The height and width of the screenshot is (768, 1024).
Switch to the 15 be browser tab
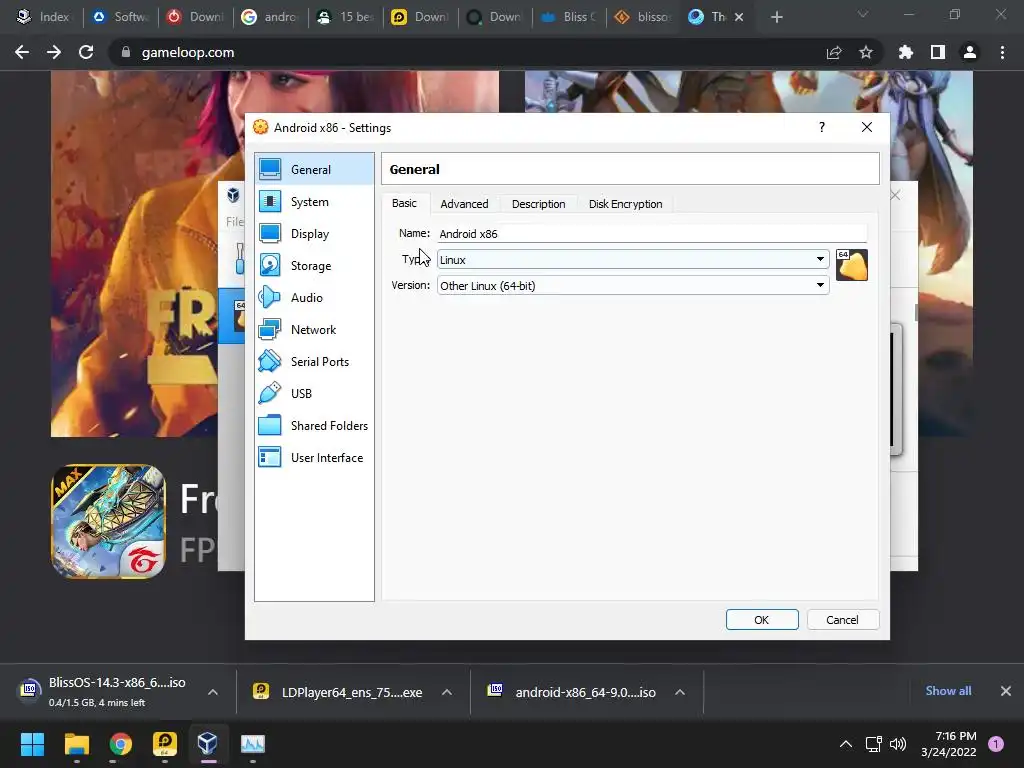tap(345, 17)
